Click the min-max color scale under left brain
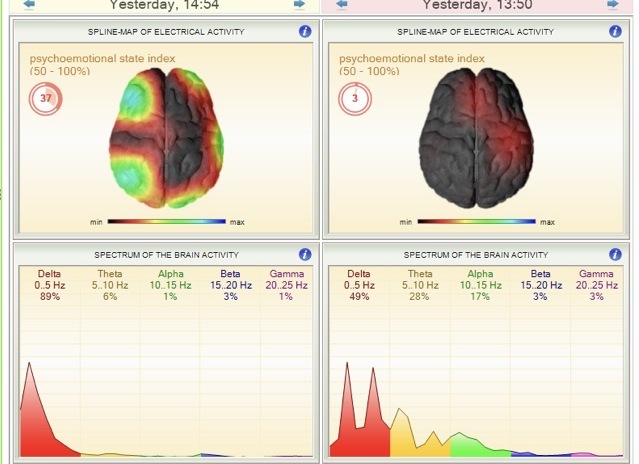This screenshot has width=639, height=464. click(167, 222)
